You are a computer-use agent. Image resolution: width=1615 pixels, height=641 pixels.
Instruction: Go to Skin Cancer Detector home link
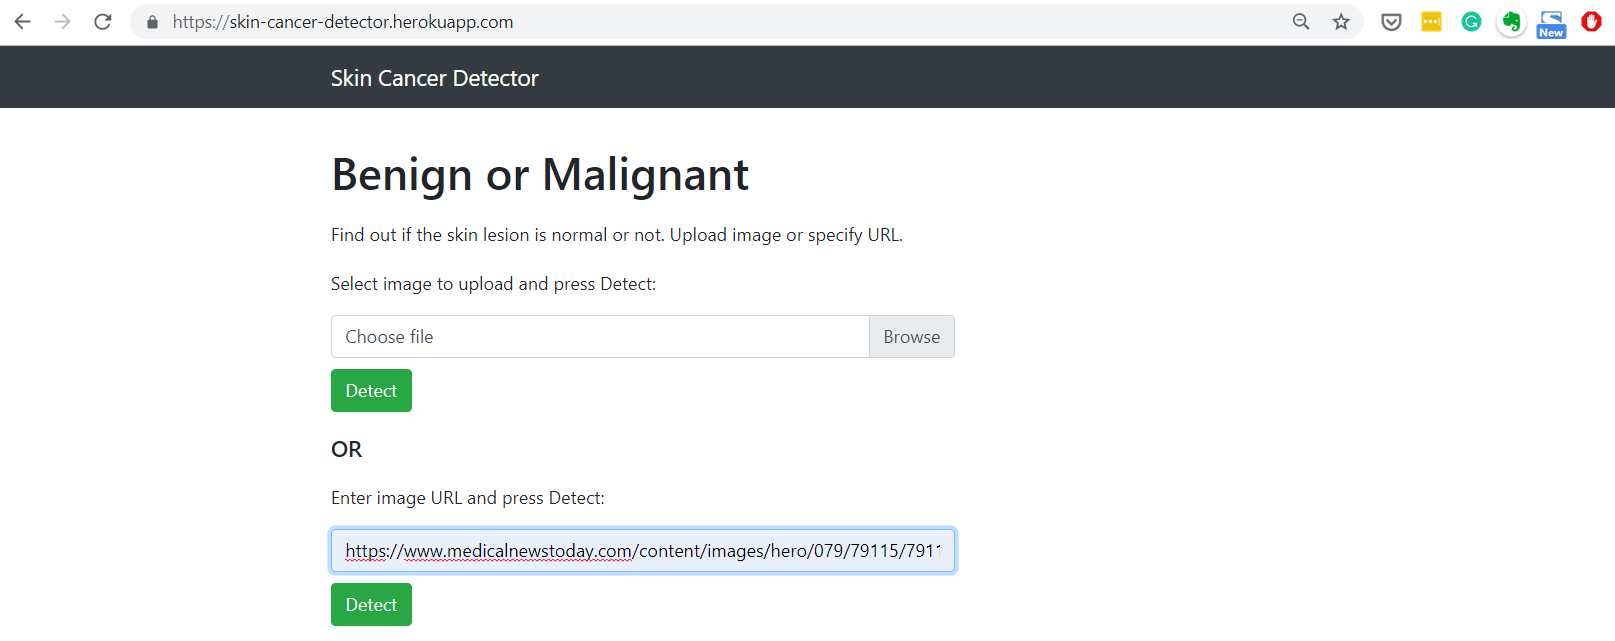(434, 78)
